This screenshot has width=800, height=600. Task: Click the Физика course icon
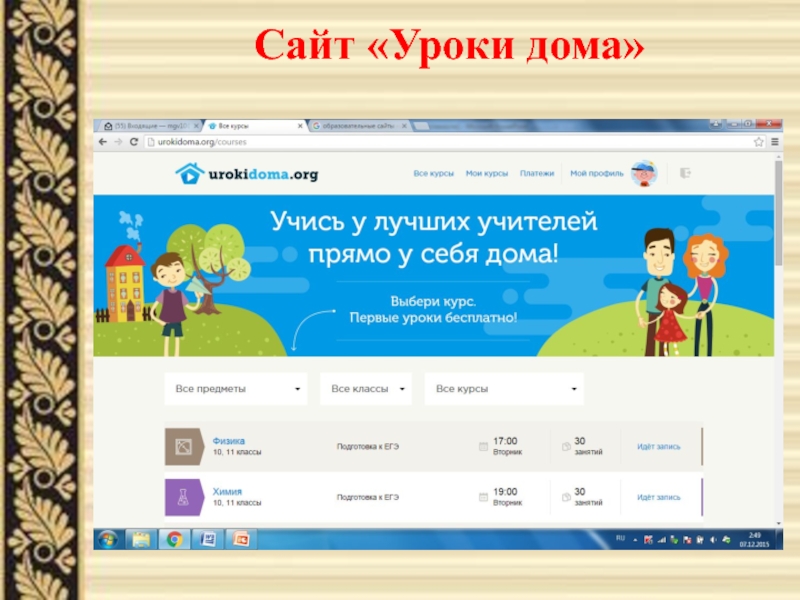point(184,447)
